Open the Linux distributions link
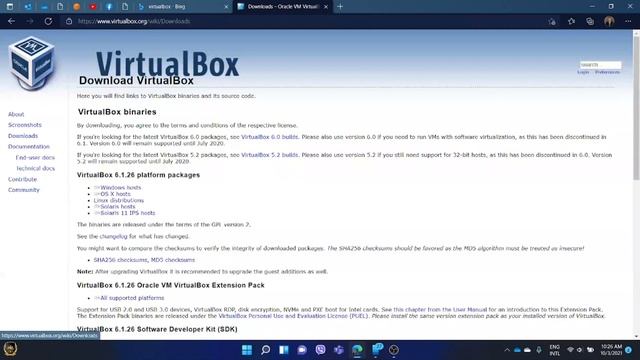640x360 pixels. (119, 200)
